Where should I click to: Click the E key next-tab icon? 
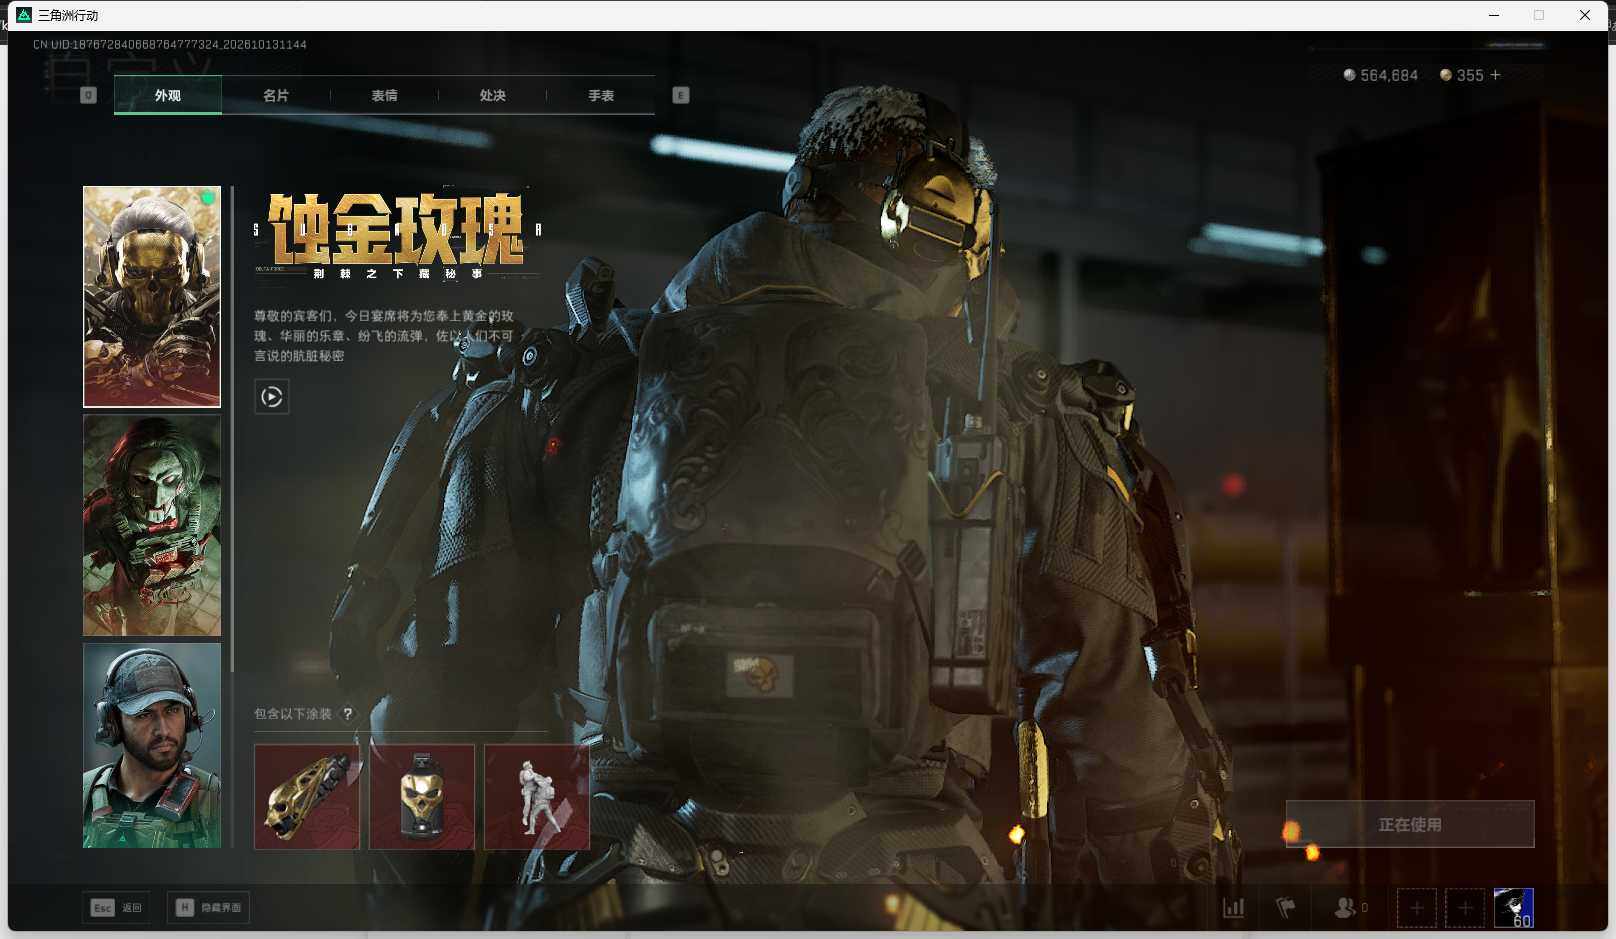[681, 95]
